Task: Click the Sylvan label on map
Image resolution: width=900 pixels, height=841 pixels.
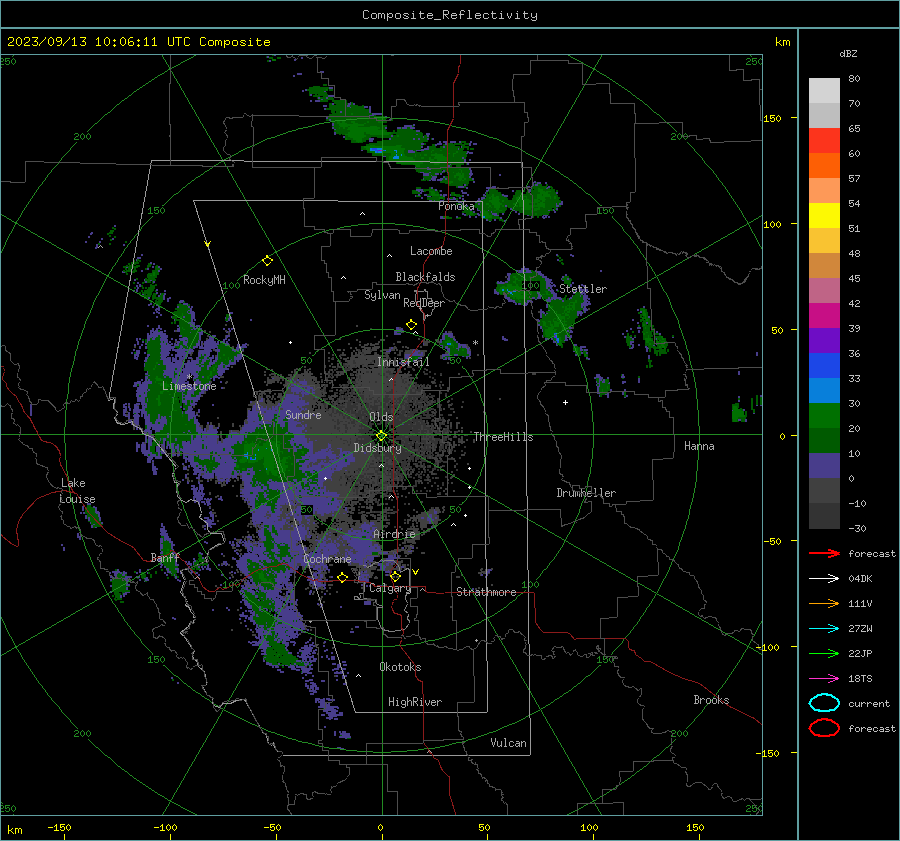Action: tap(382, 295)
